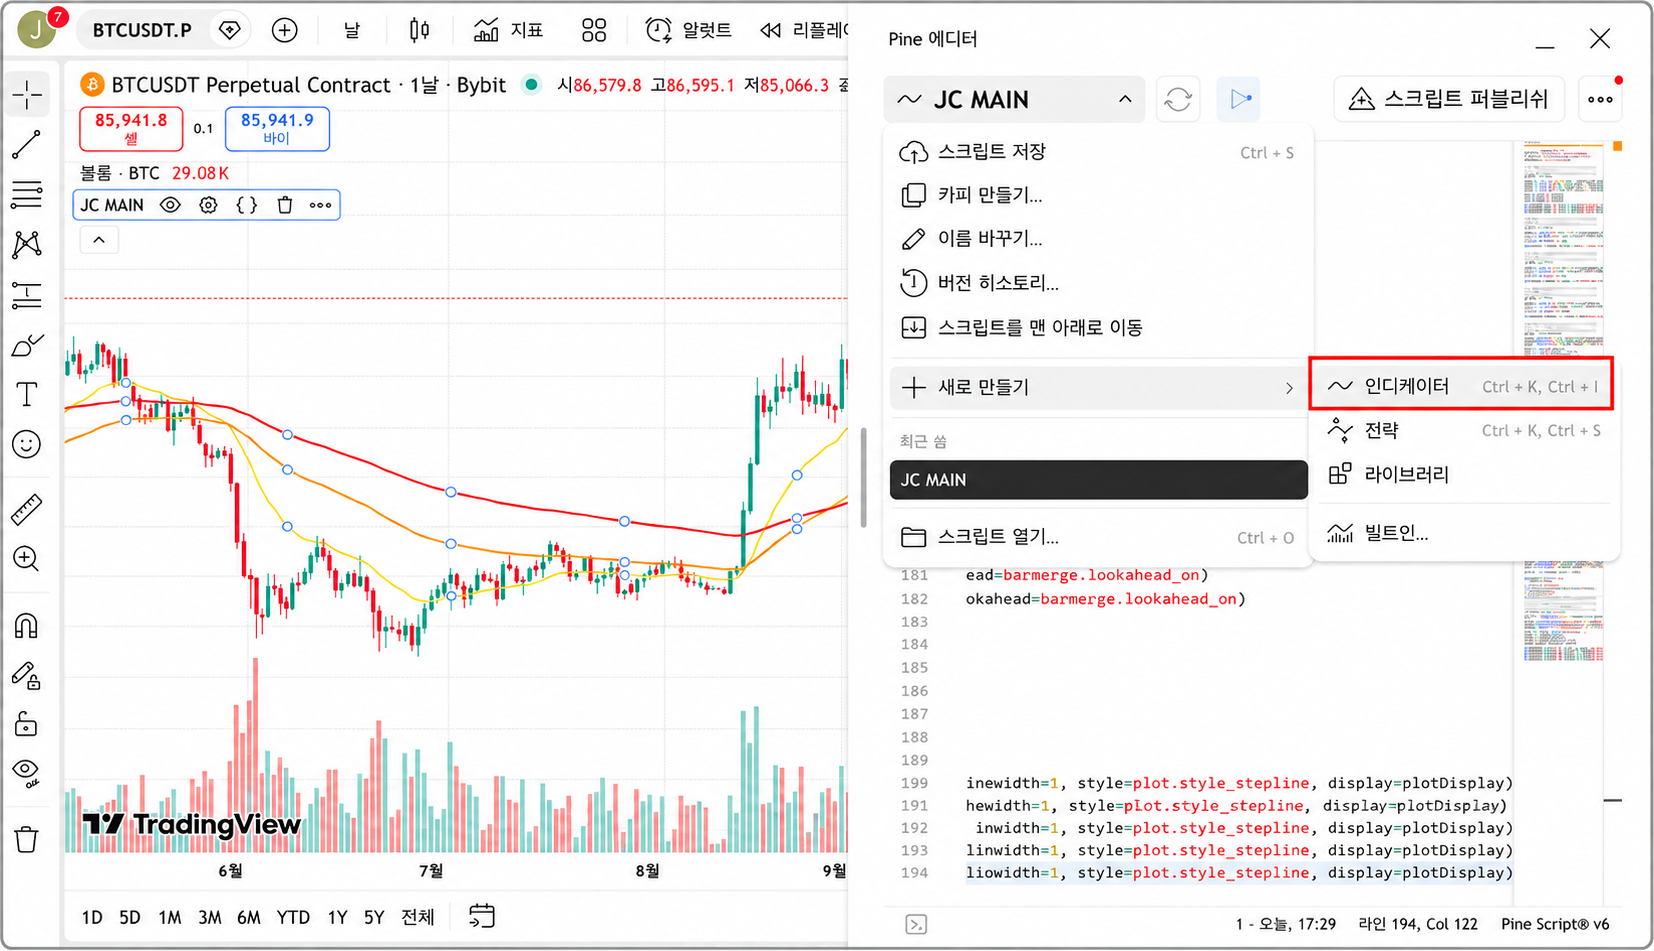Select the YTD time range

point(293,917)
